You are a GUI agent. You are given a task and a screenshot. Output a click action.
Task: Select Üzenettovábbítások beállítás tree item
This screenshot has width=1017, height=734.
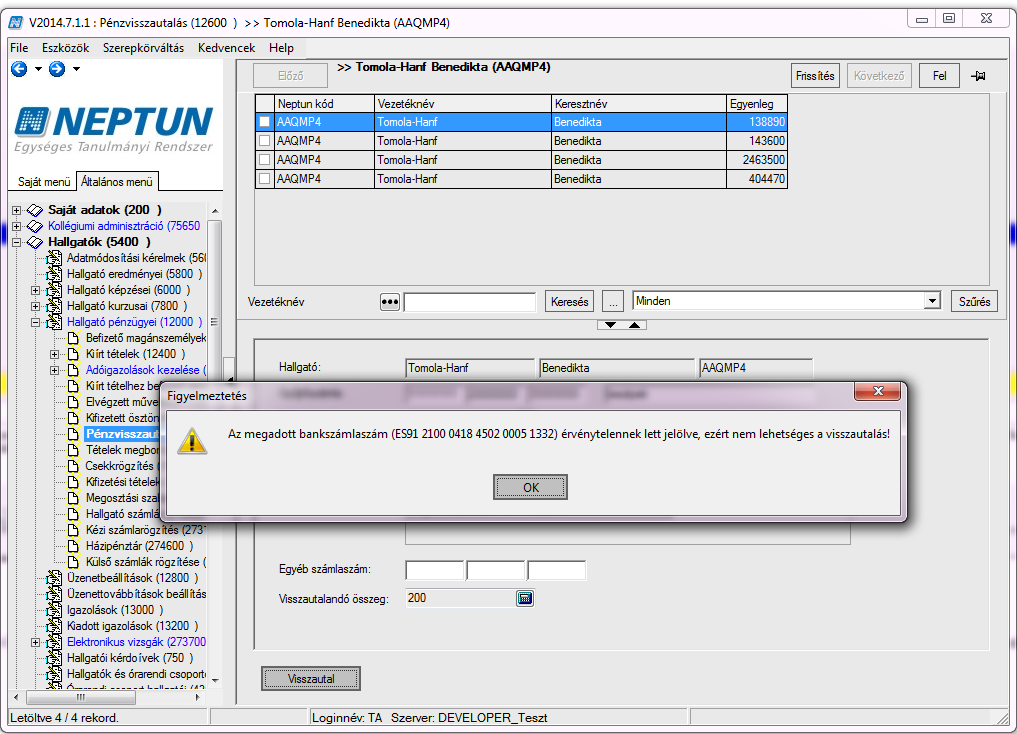pyautogui.click(x=136, y=594)
